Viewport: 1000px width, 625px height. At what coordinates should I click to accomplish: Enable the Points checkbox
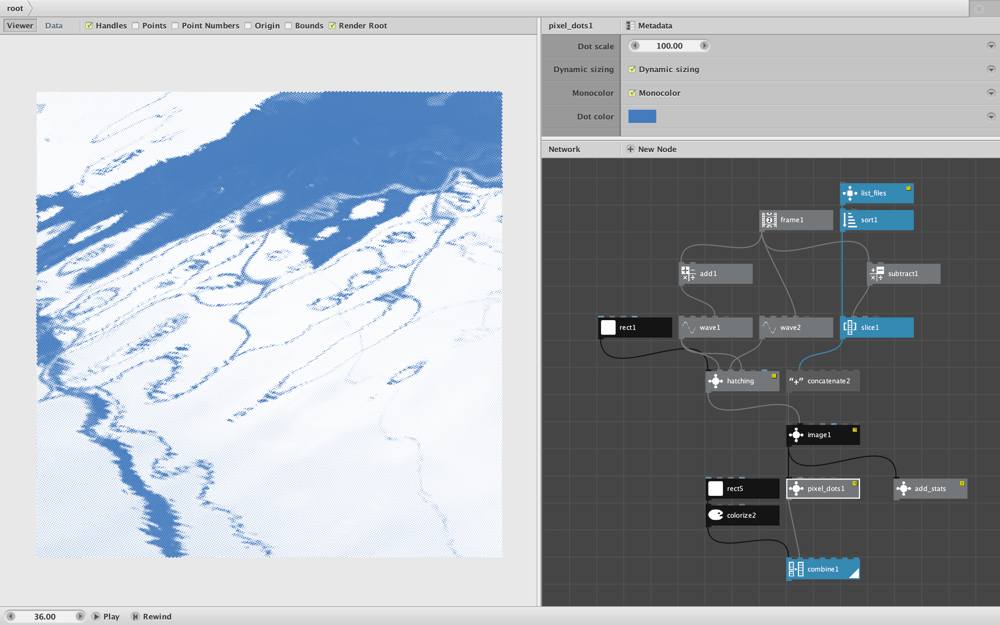(135, 26)
